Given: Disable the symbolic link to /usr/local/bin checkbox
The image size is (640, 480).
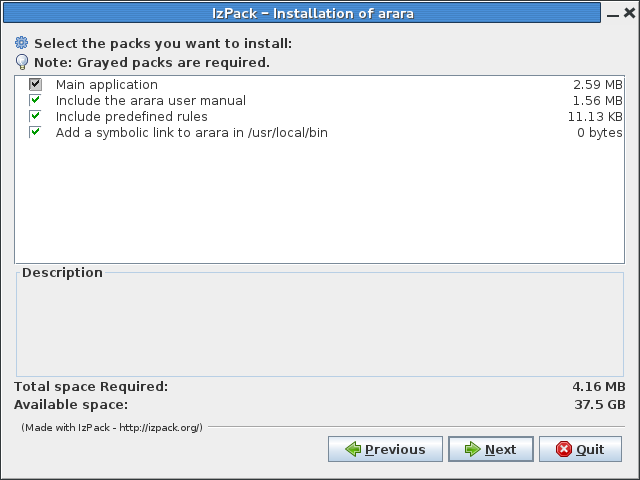Looking at the screenshot, I should tap(35, 133).
